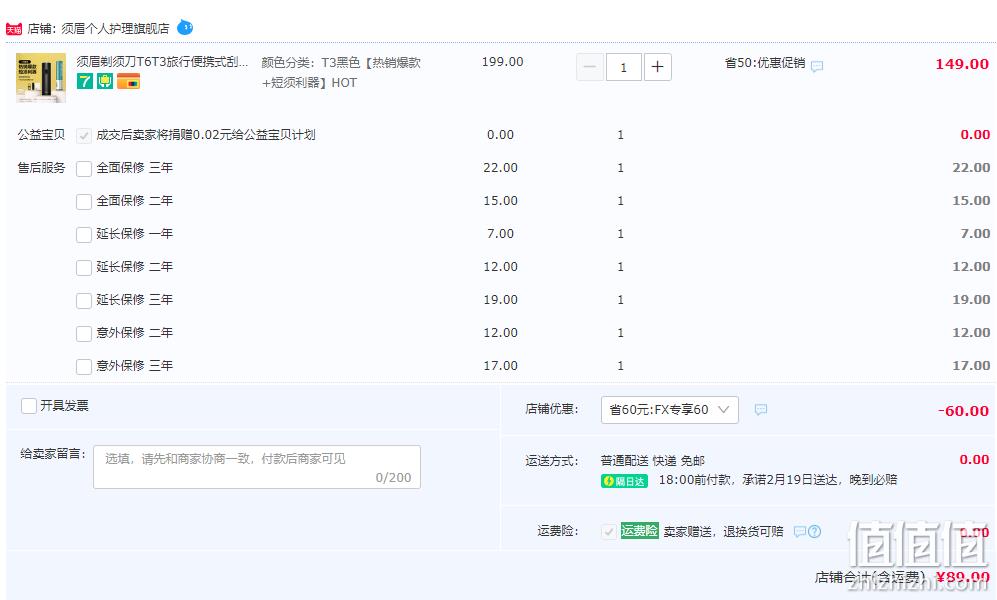The height and width of the screenshot is (600, 997).
Task: Click the speech bubble icon after 退换货可赔
Action: point(800,531)
